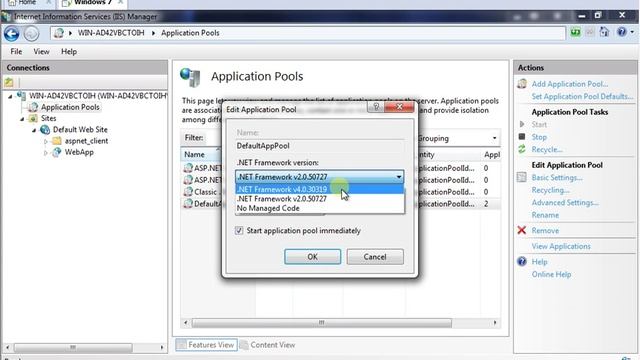Click the Recycle green arrows icon

click(522, 149)
